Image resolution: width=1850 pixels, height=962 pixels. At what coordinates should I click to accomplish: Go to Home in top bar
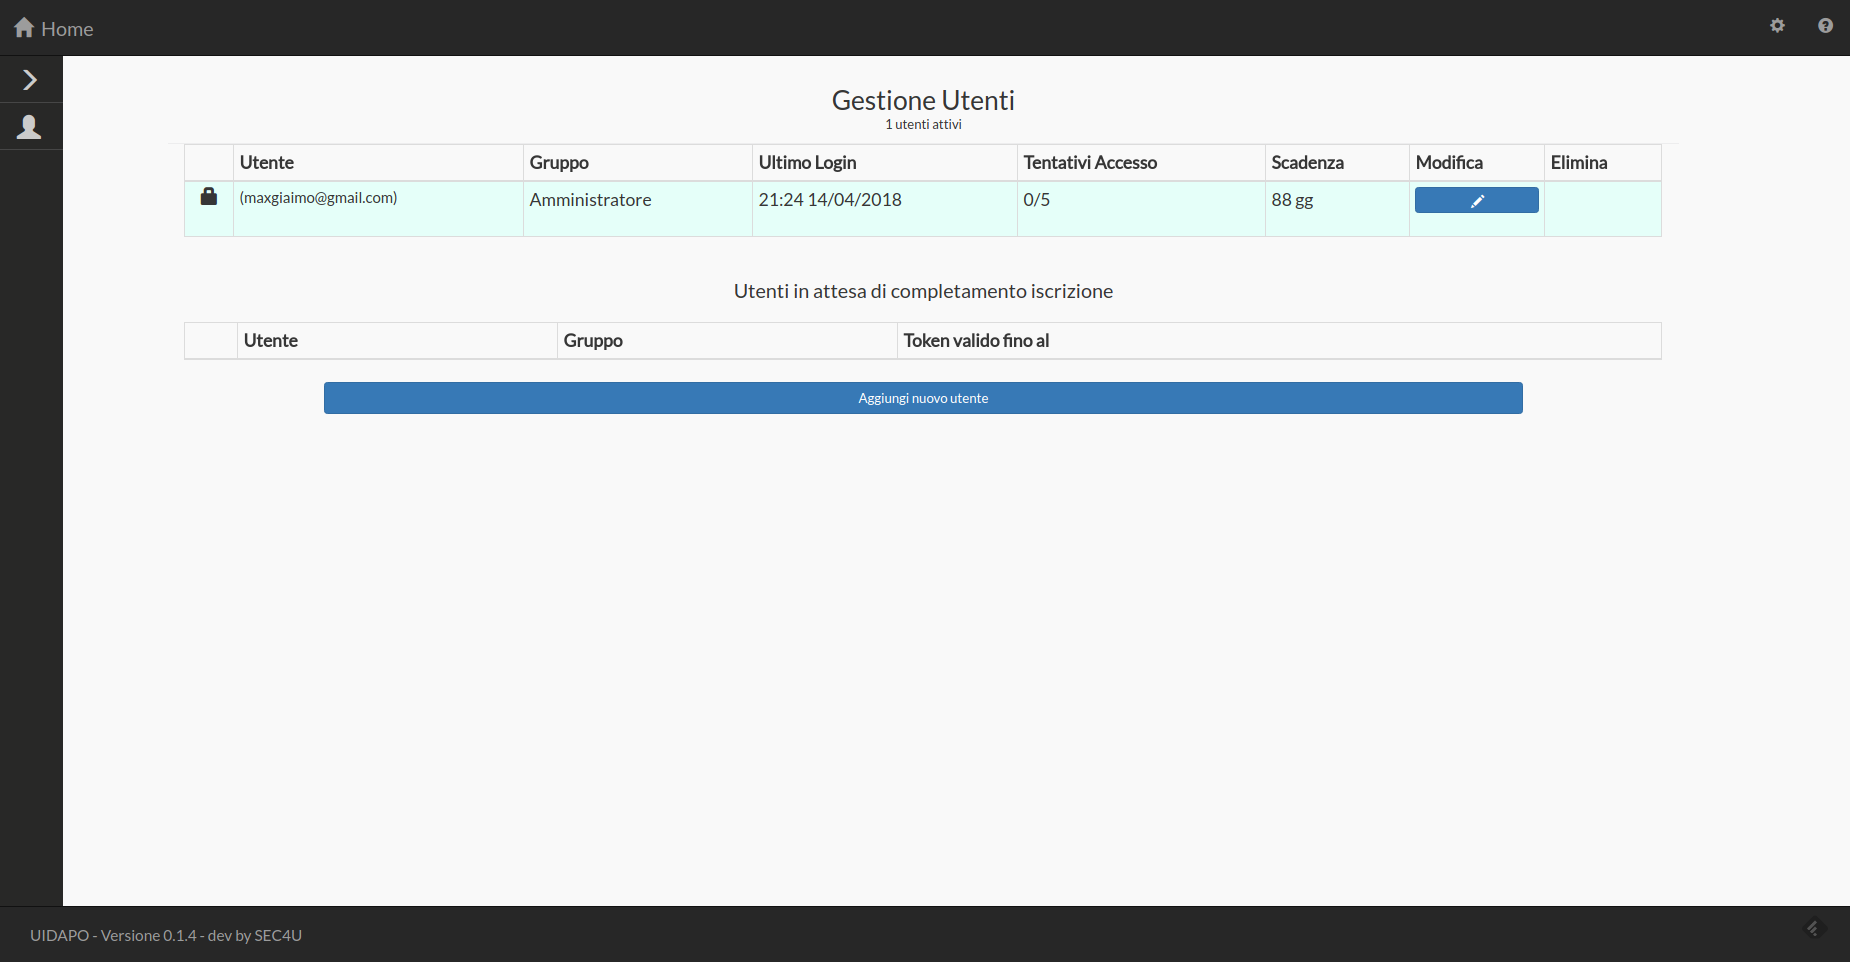(53, 28)
